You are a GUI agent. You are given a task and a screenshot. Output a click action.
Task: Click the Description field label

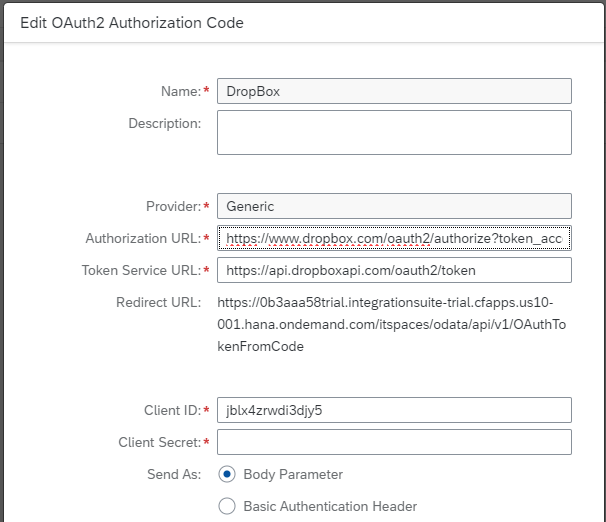pyautogui.click(x=164, y=123)
